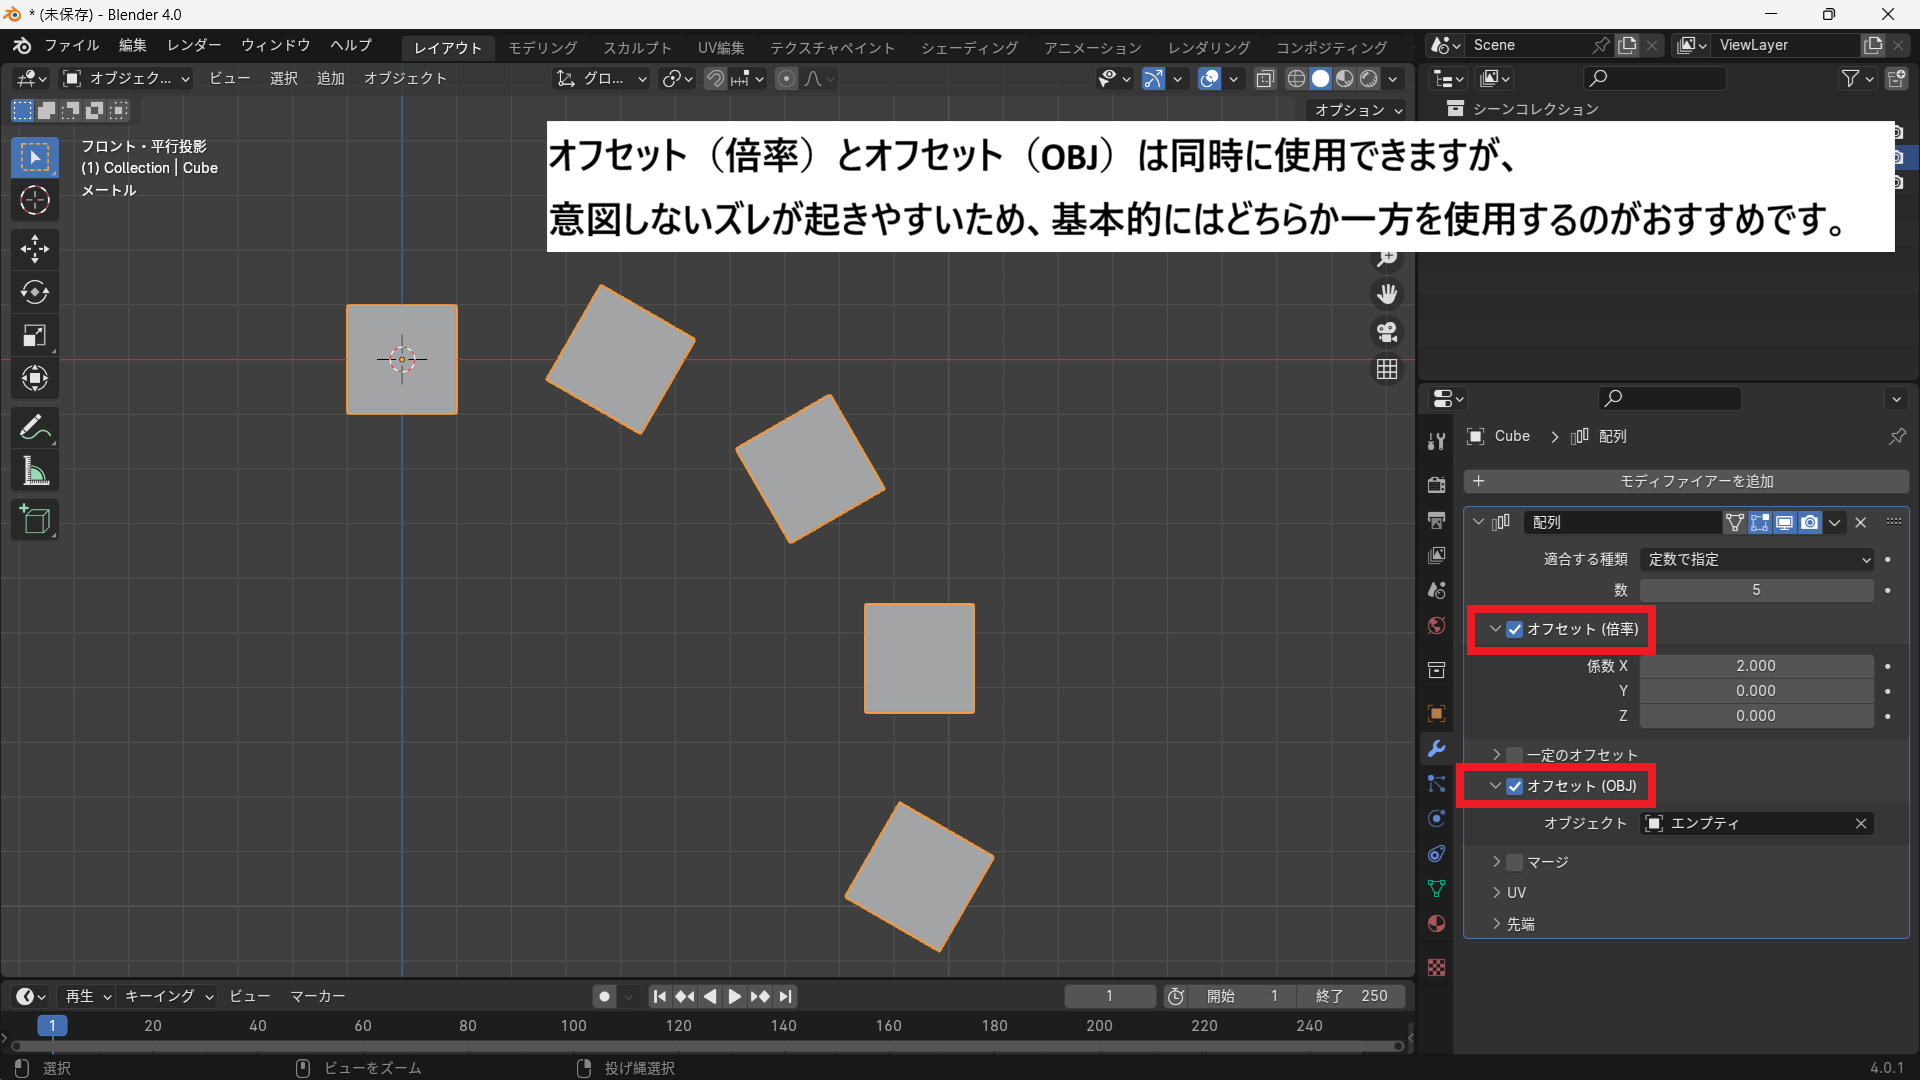Activate the Annotate pencil tool

35,428
